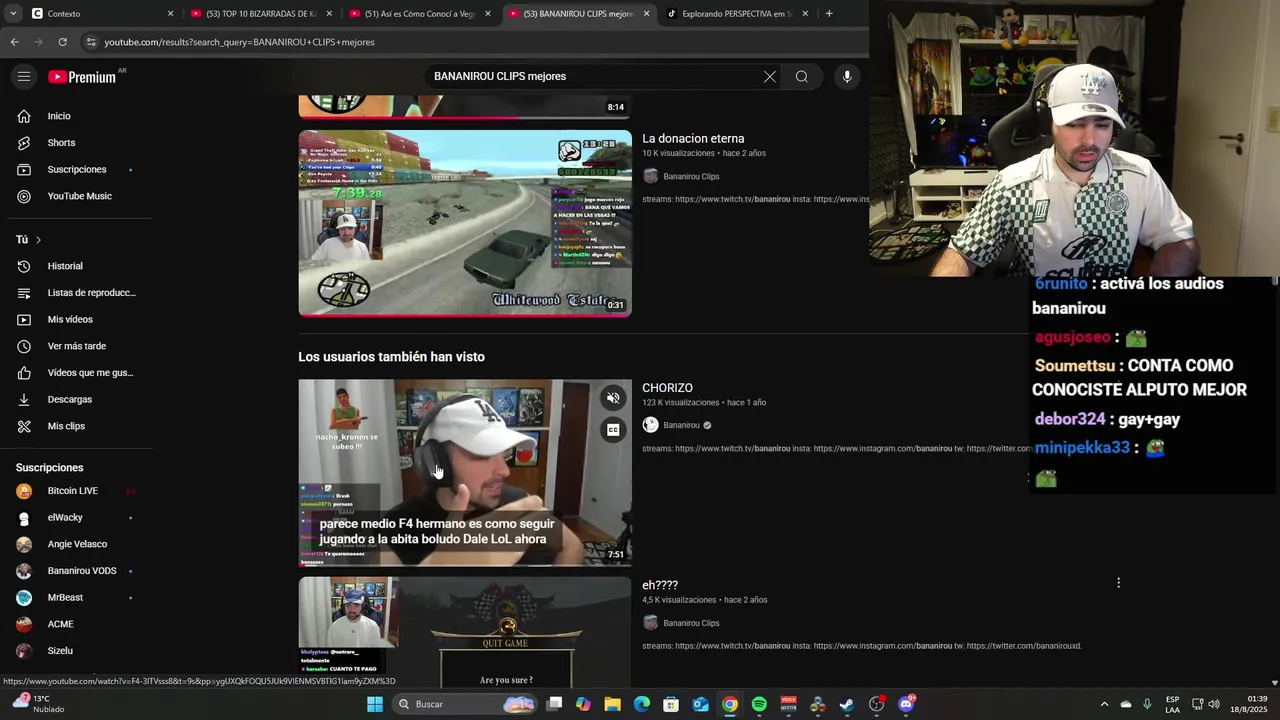Open the CHORIZO video title

coord(667,388)
